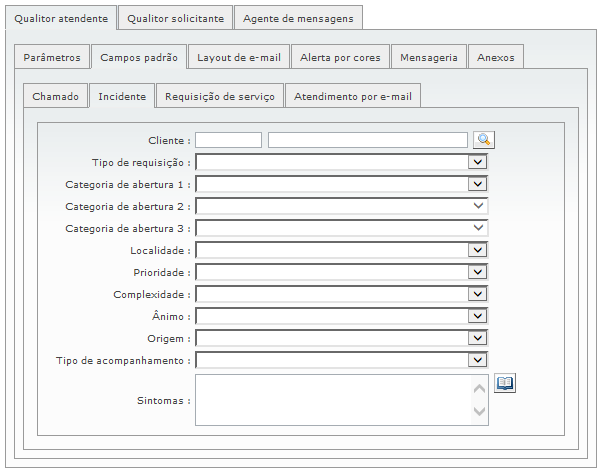This screenshot has height=473, width=603.
Task: Open the Complexidade dropdown
Action: (x=341, y=294)
